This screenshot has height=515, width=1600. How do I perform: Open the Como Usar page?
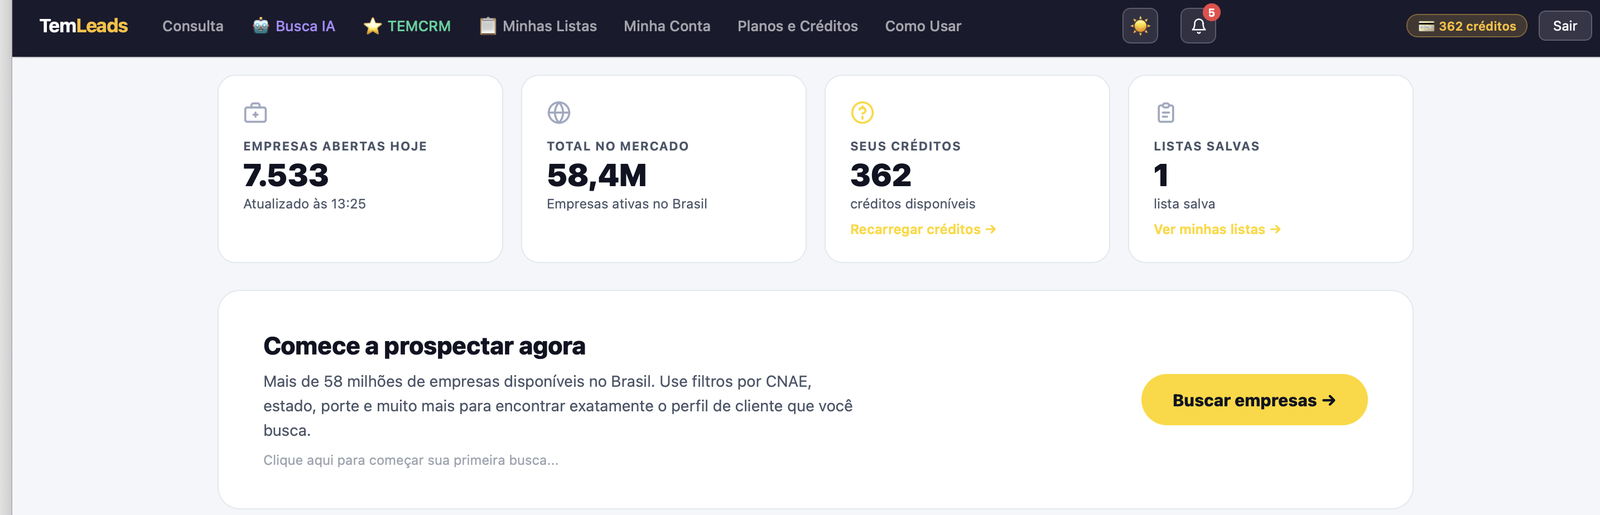point(923,26)
